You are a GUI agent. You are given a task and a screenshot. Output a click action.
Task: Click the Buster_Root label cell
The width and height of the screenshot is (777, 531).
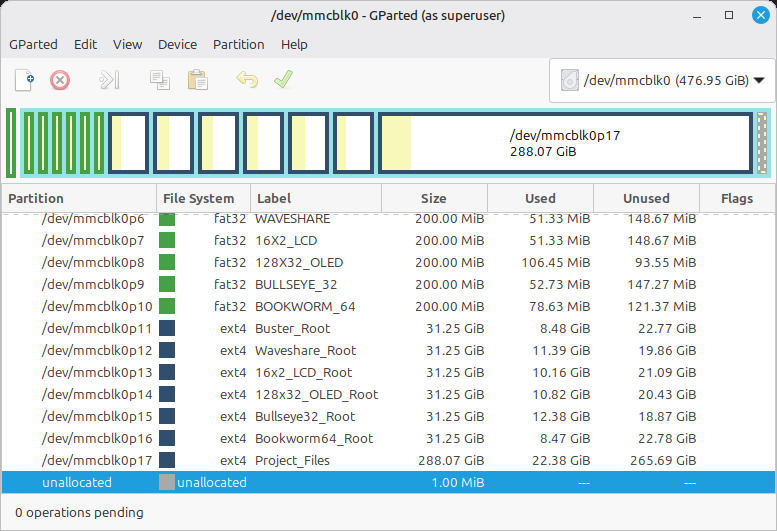point(292,328)
